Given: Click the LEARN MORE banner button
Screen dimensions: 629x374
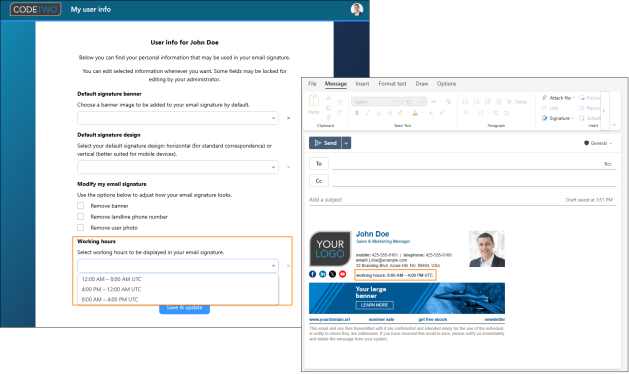Looking at the screenshot, I should click(374, 305).
